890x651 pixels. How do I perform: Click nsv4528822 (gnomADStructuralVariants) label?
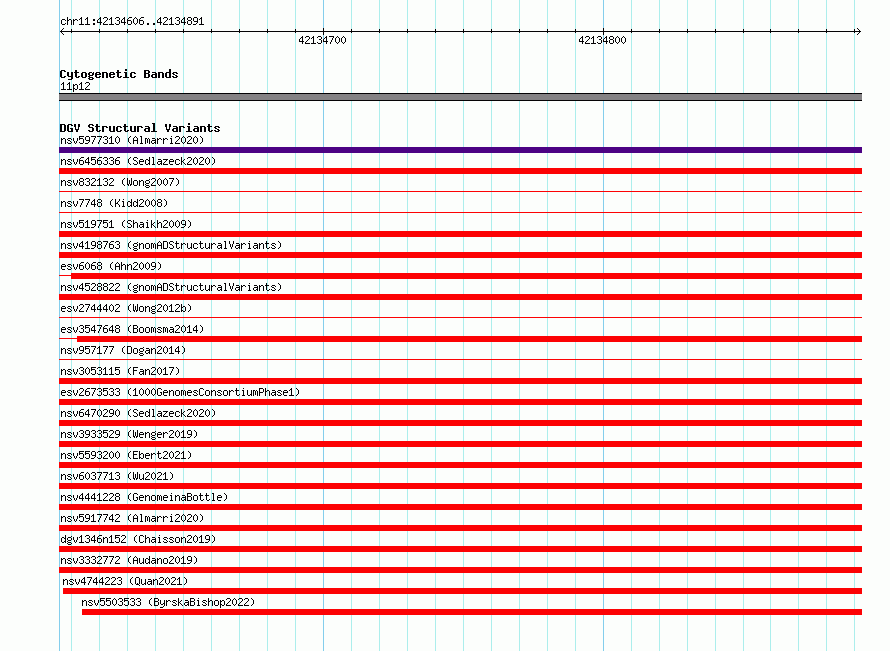[171, 287]
